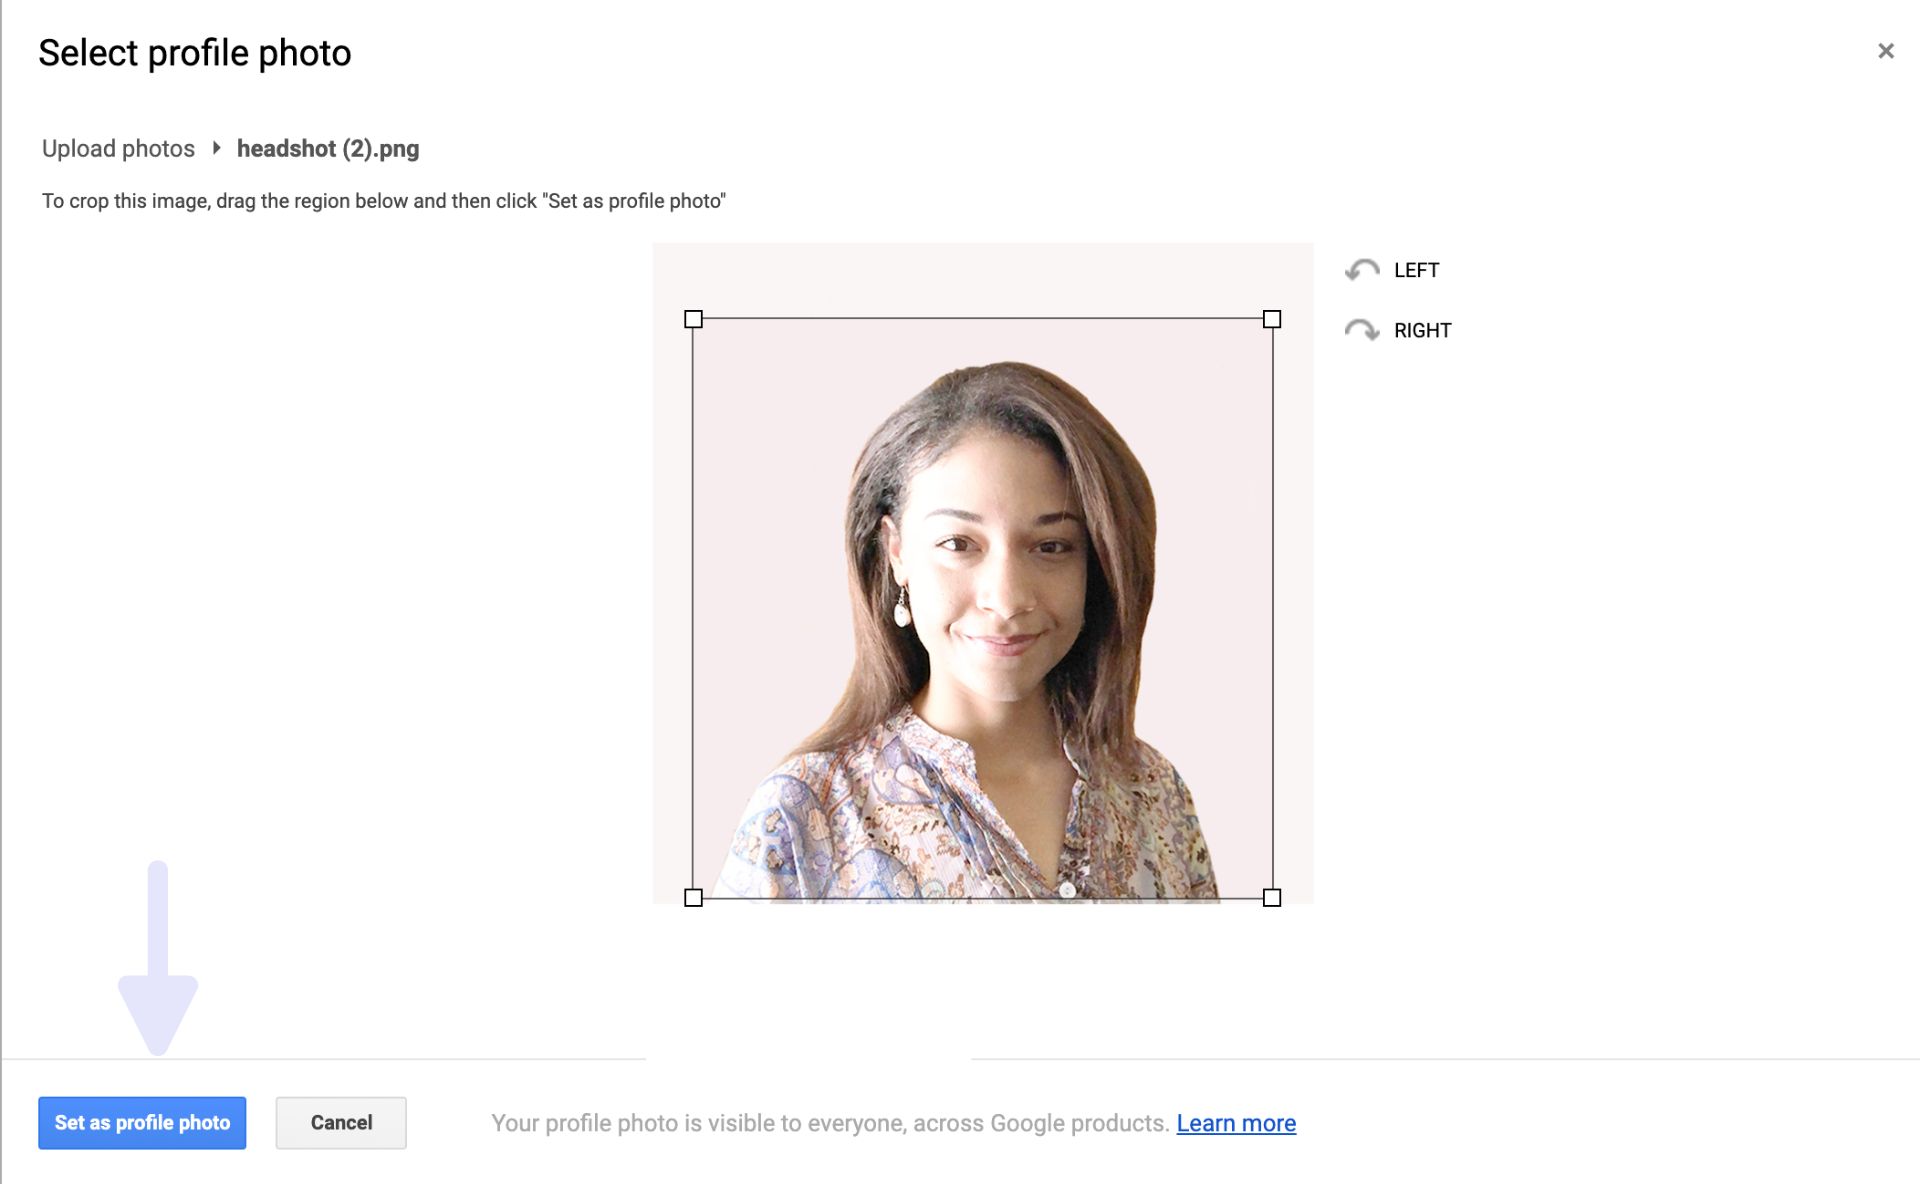The image size is (1920, 1184).
Task: Click the bottom-right crop handle
Action: pos(1272,898)
